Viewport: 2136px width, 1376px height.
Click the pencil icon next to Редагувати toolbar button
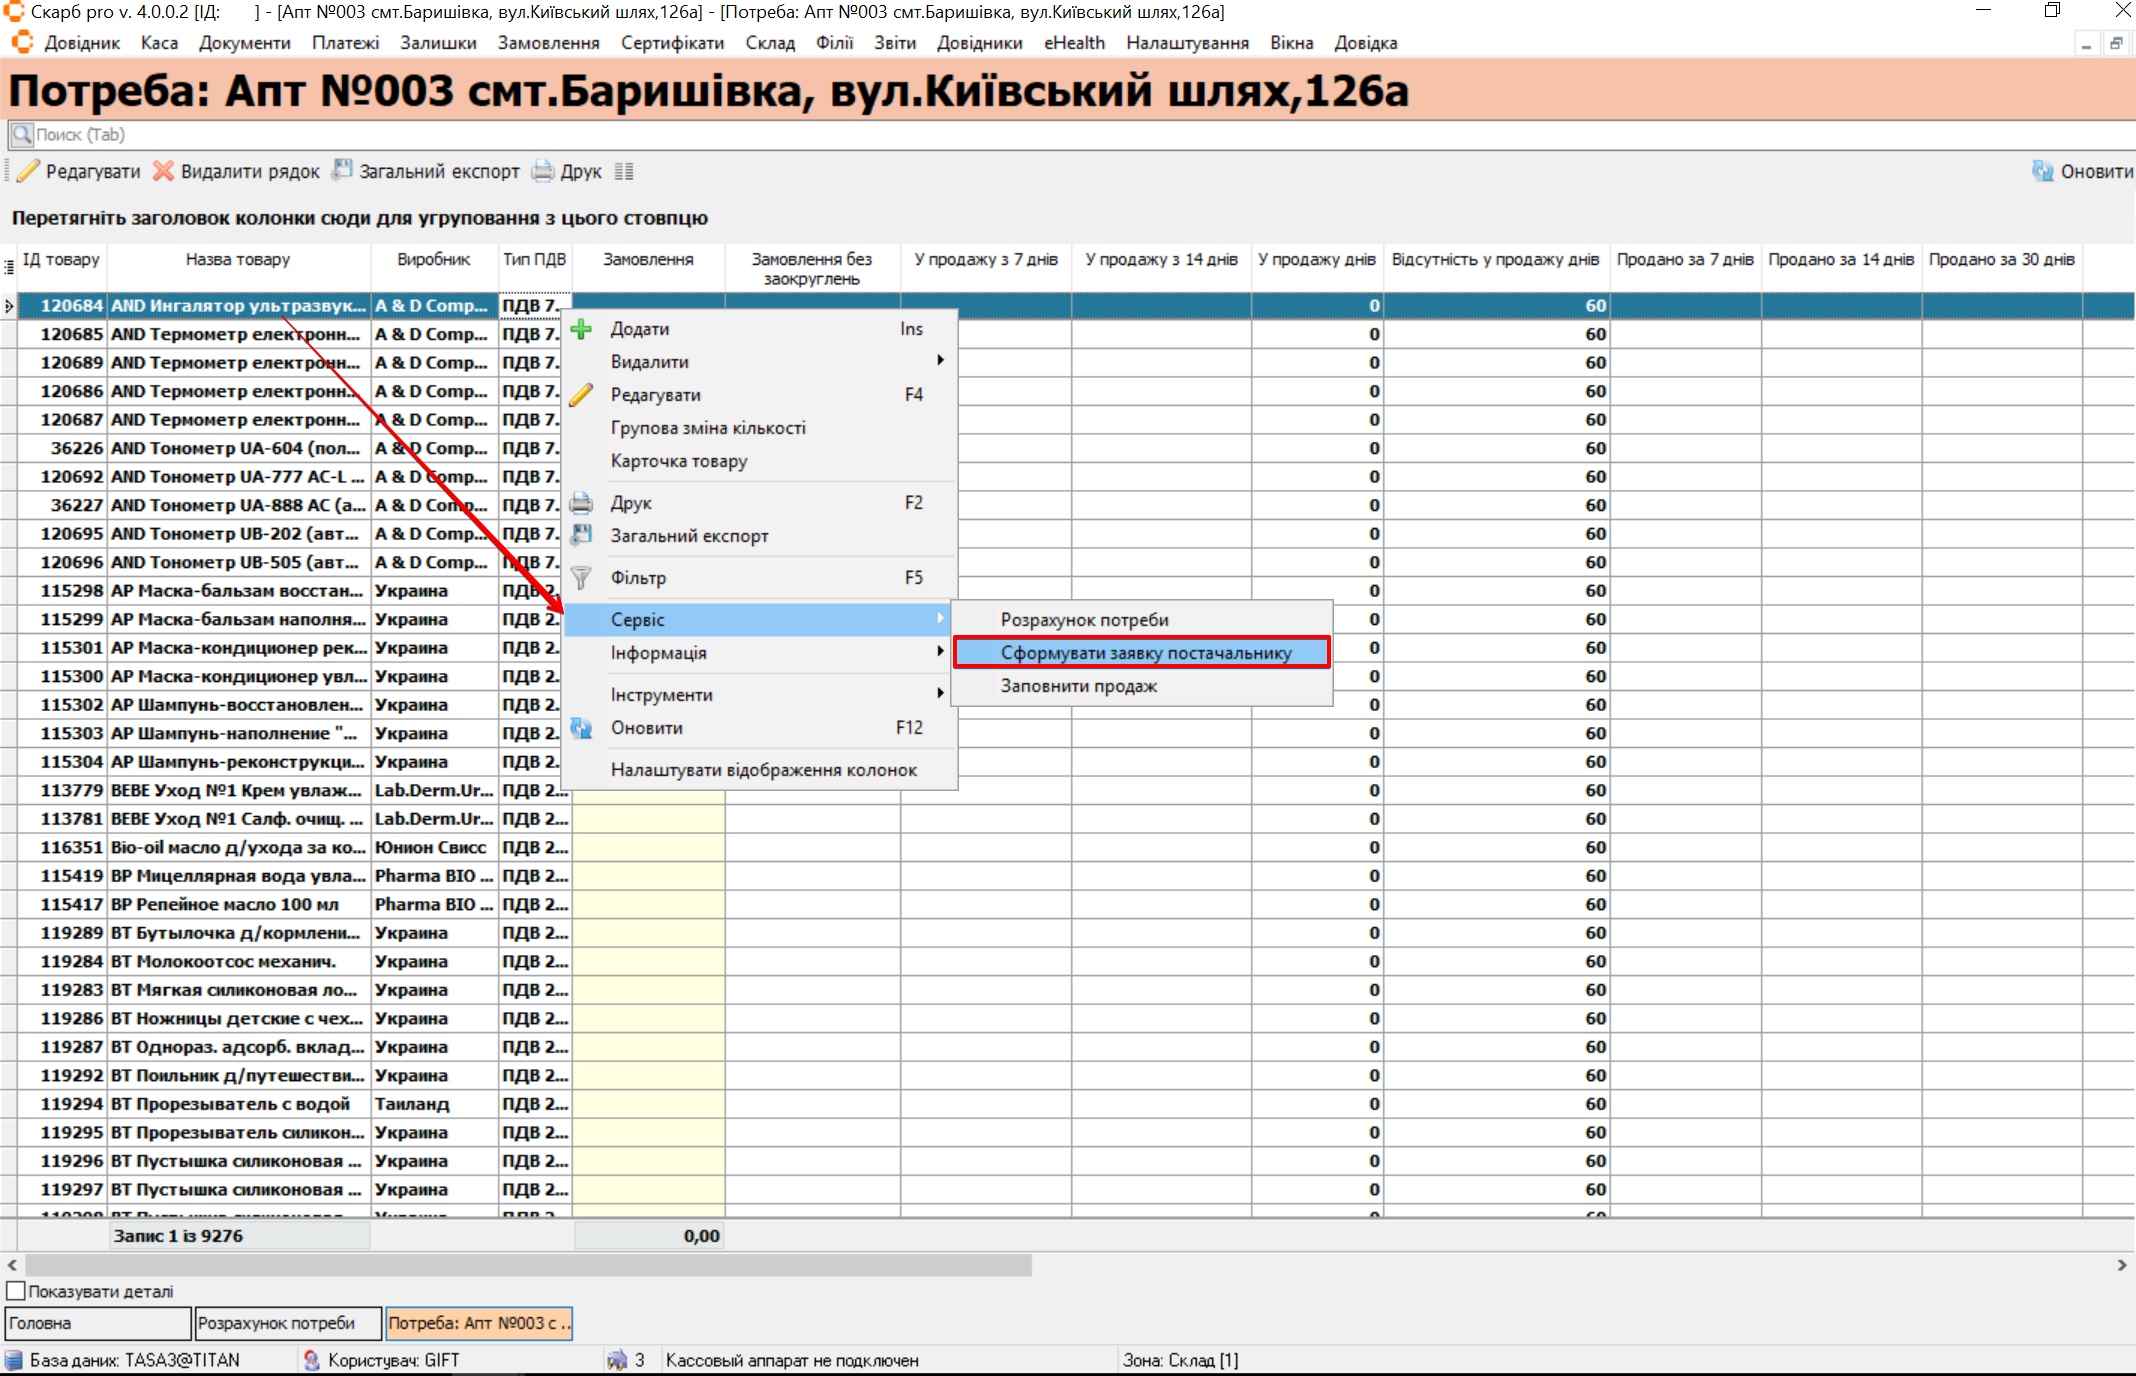point(29,171)
